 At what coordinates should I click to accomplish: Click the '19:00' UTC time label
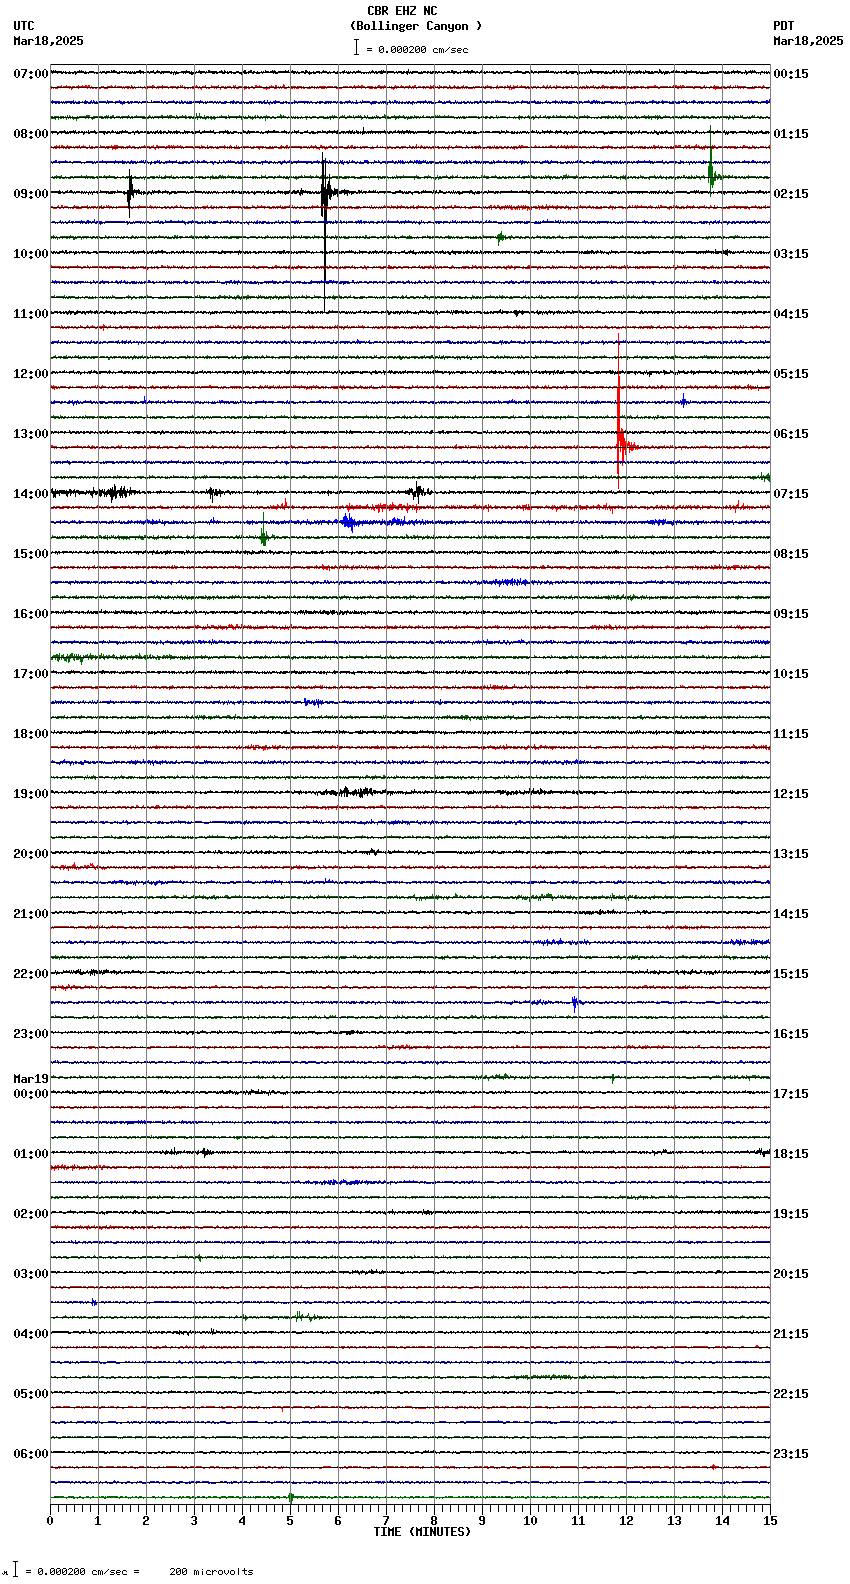31,794
